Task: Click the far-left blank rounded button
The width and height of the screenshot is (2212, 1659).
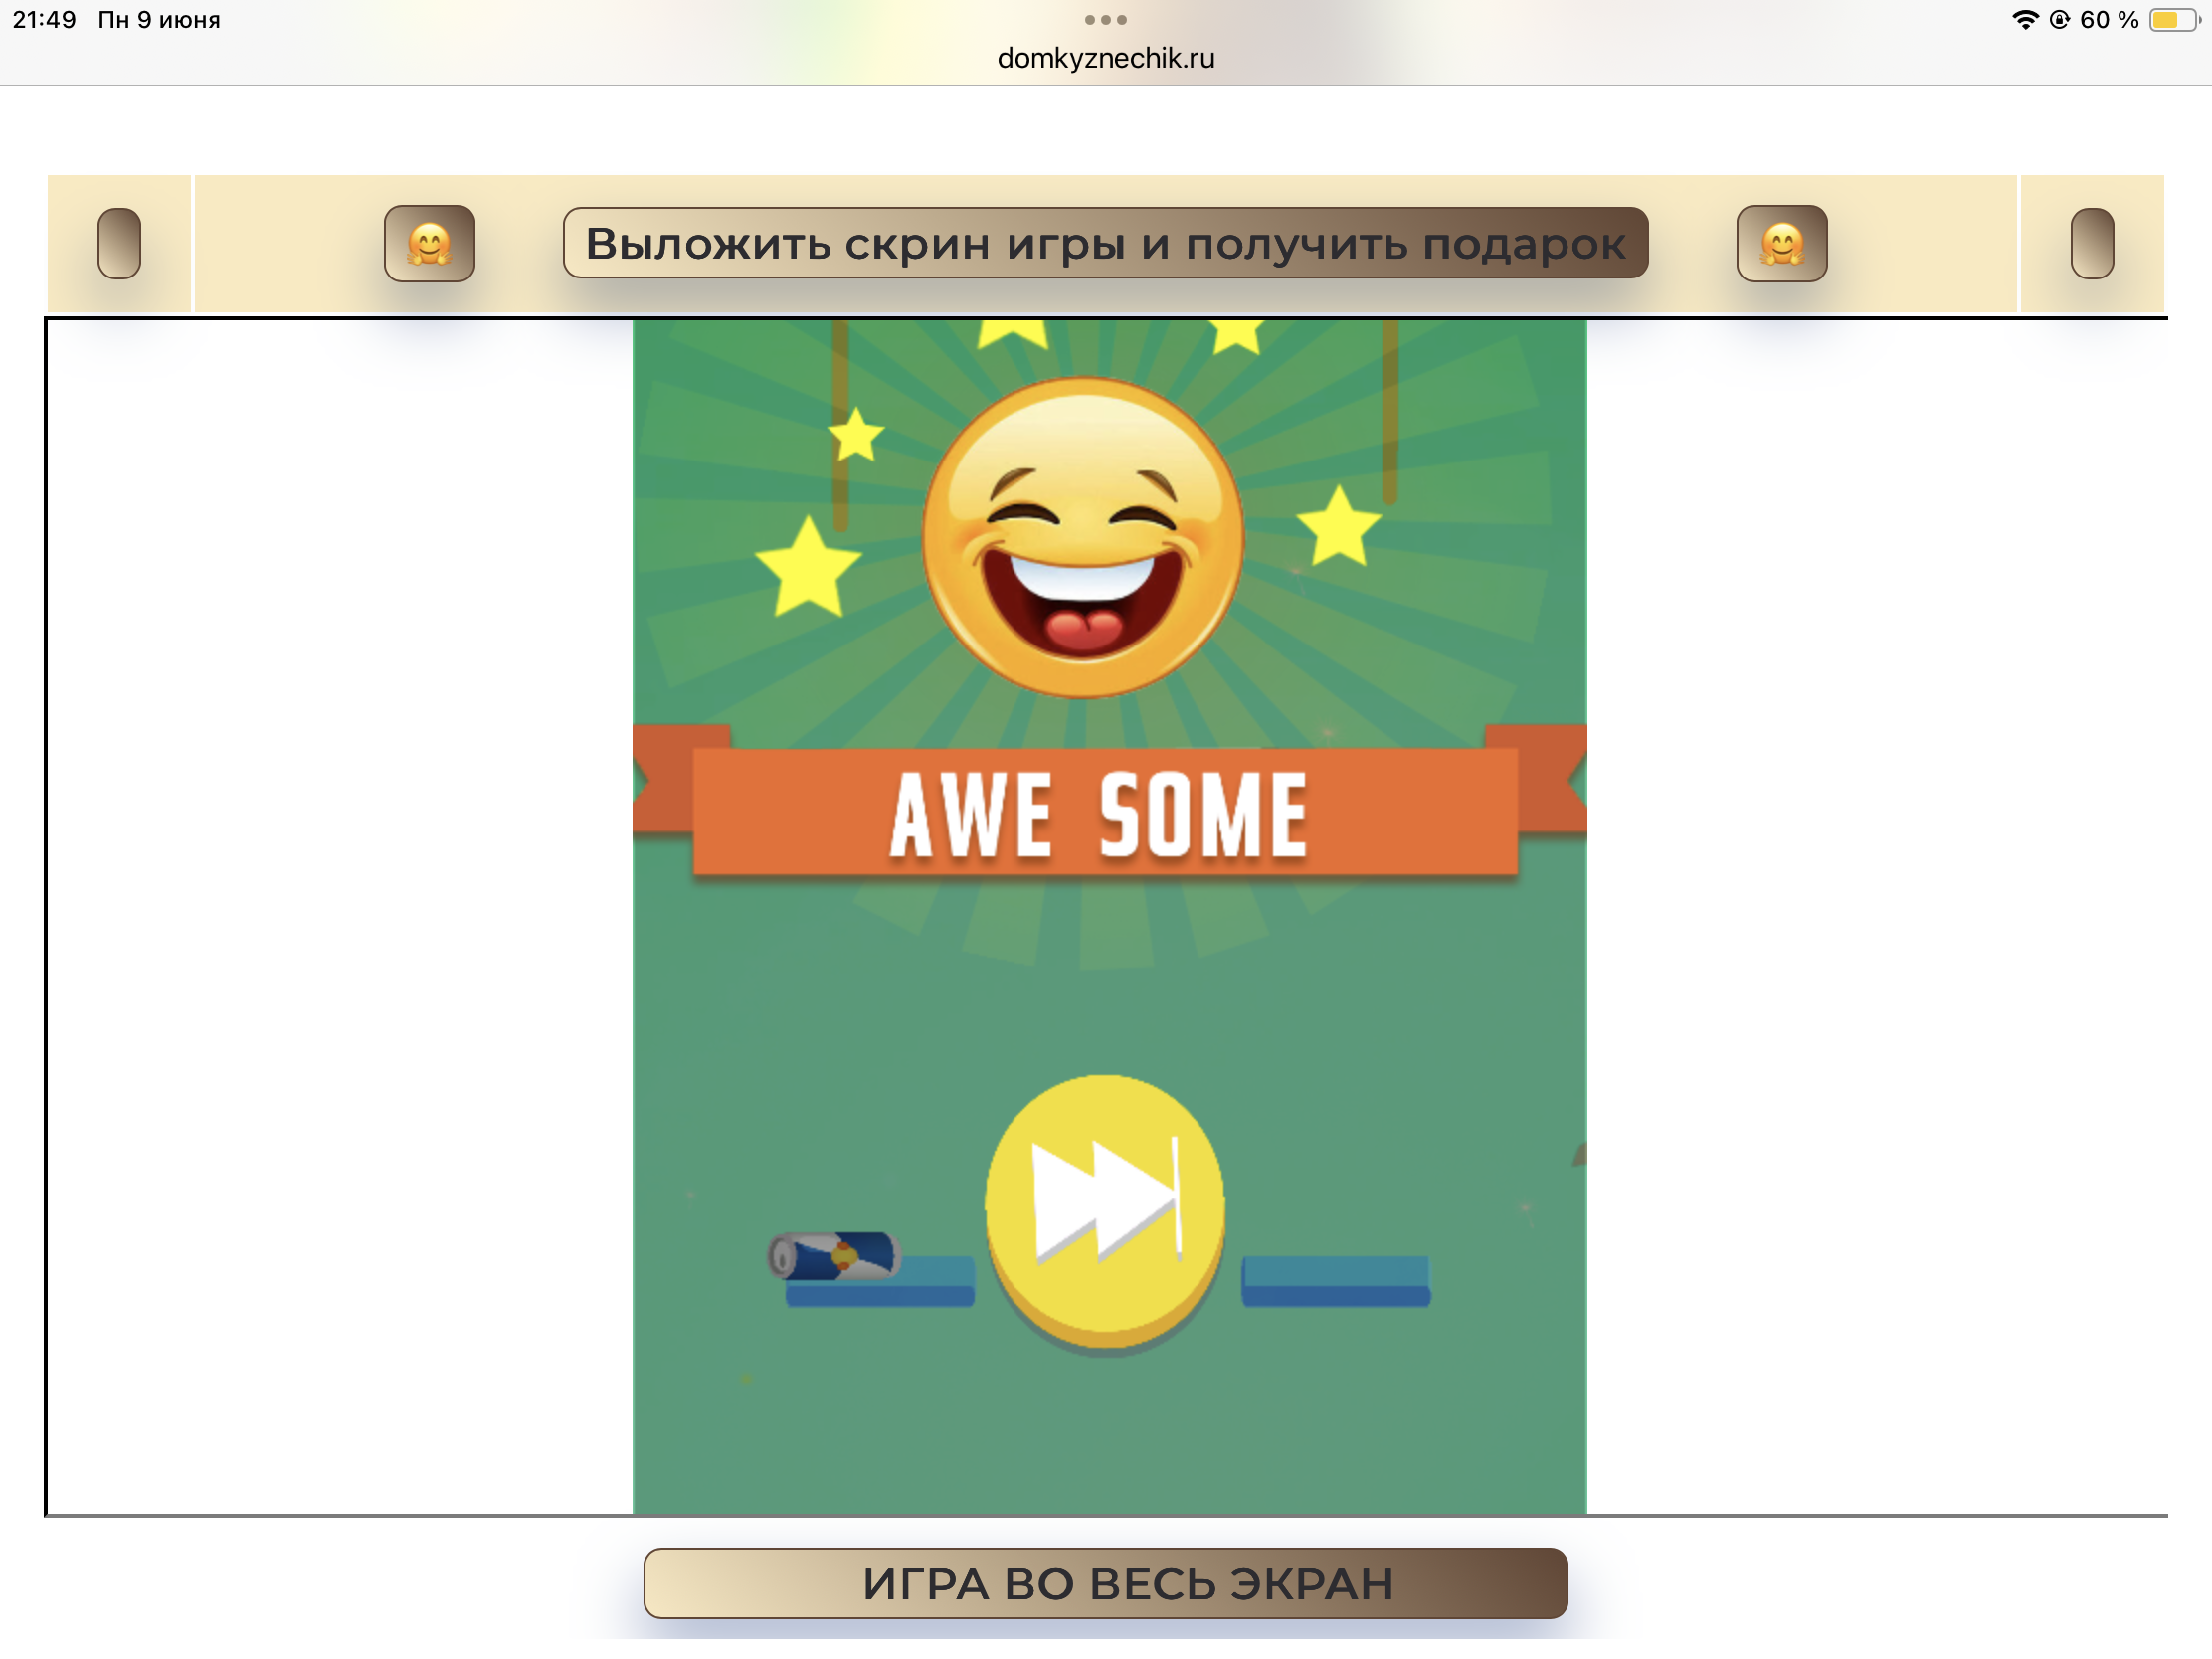Action: pyautogui.click(x=119, y=243)
